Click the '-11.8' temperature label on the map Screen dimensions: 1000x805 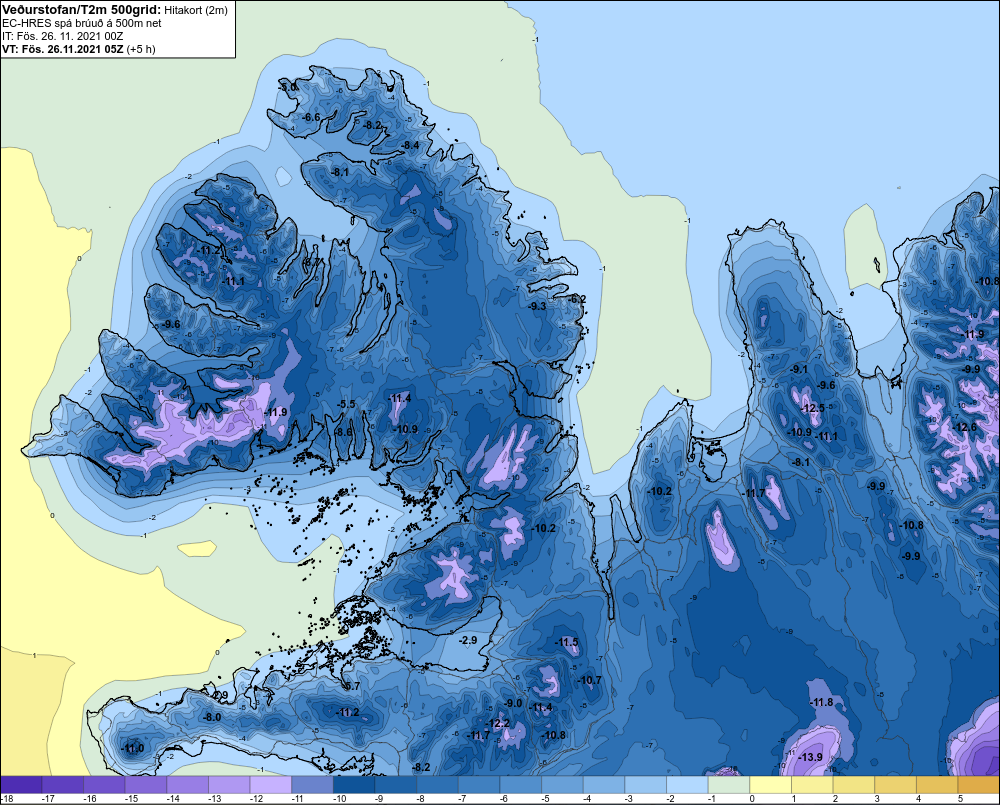pos(821,702)
